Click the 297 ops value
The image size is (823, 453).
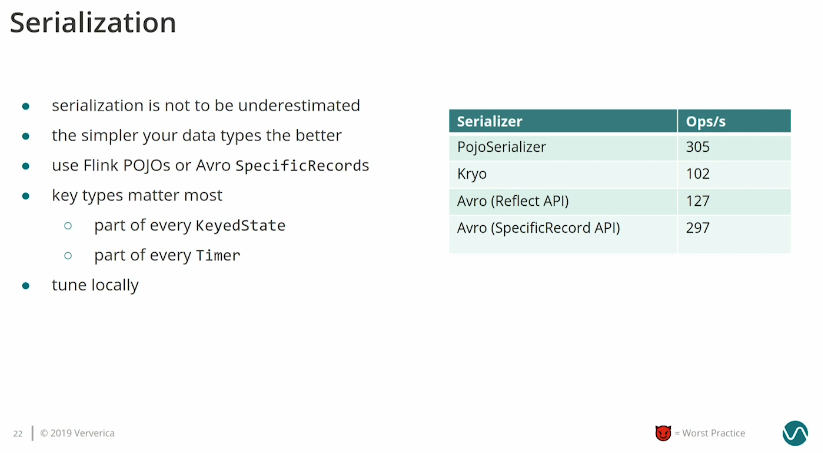(698, 228)
